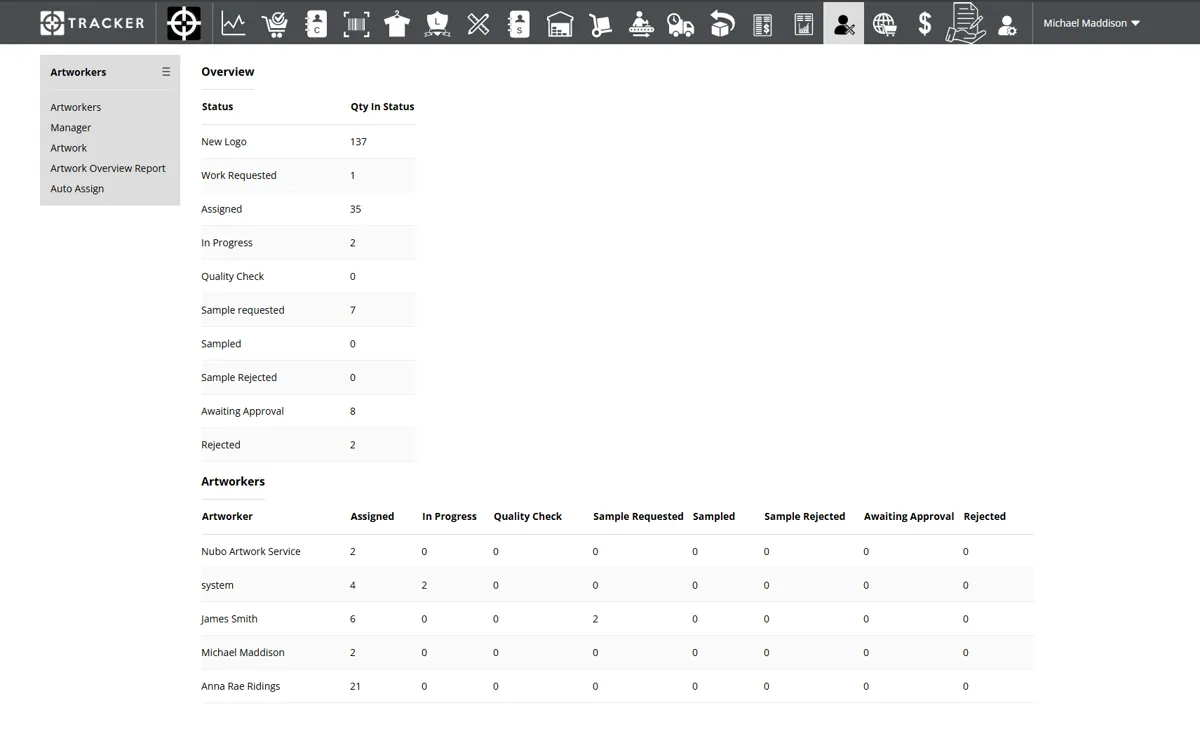Image resolution: width=1200 pixels, height=755 pixels.
Task: Click the Awaiting Approval status in Overview
Action: [242, 411]
